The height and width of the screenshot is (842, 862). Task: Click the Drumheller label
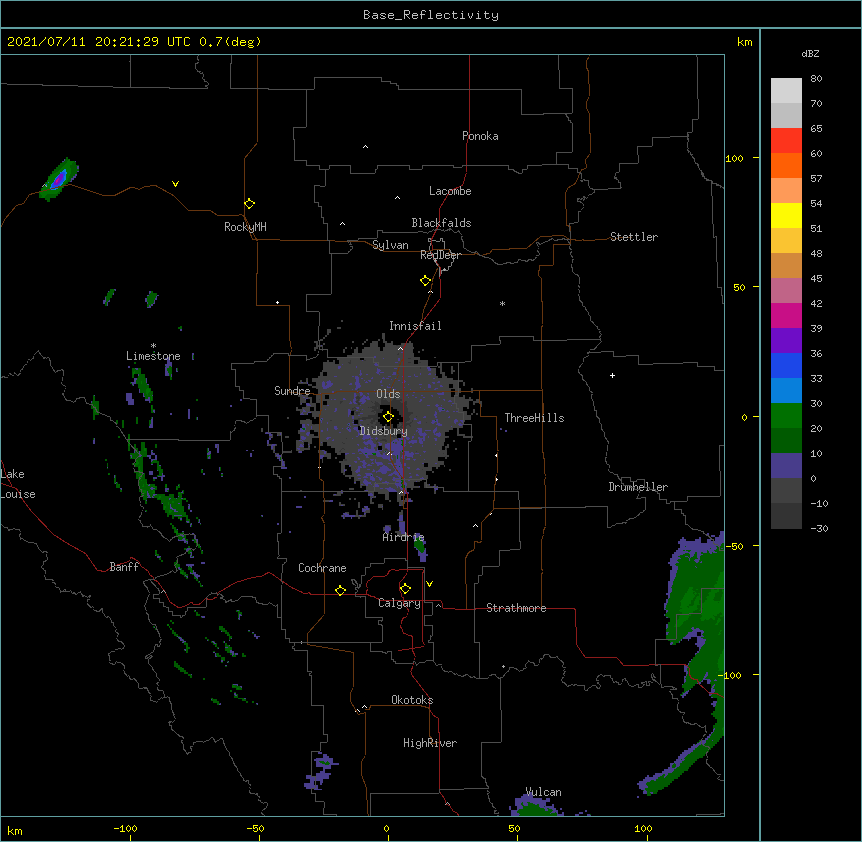[x=638, y=487]
